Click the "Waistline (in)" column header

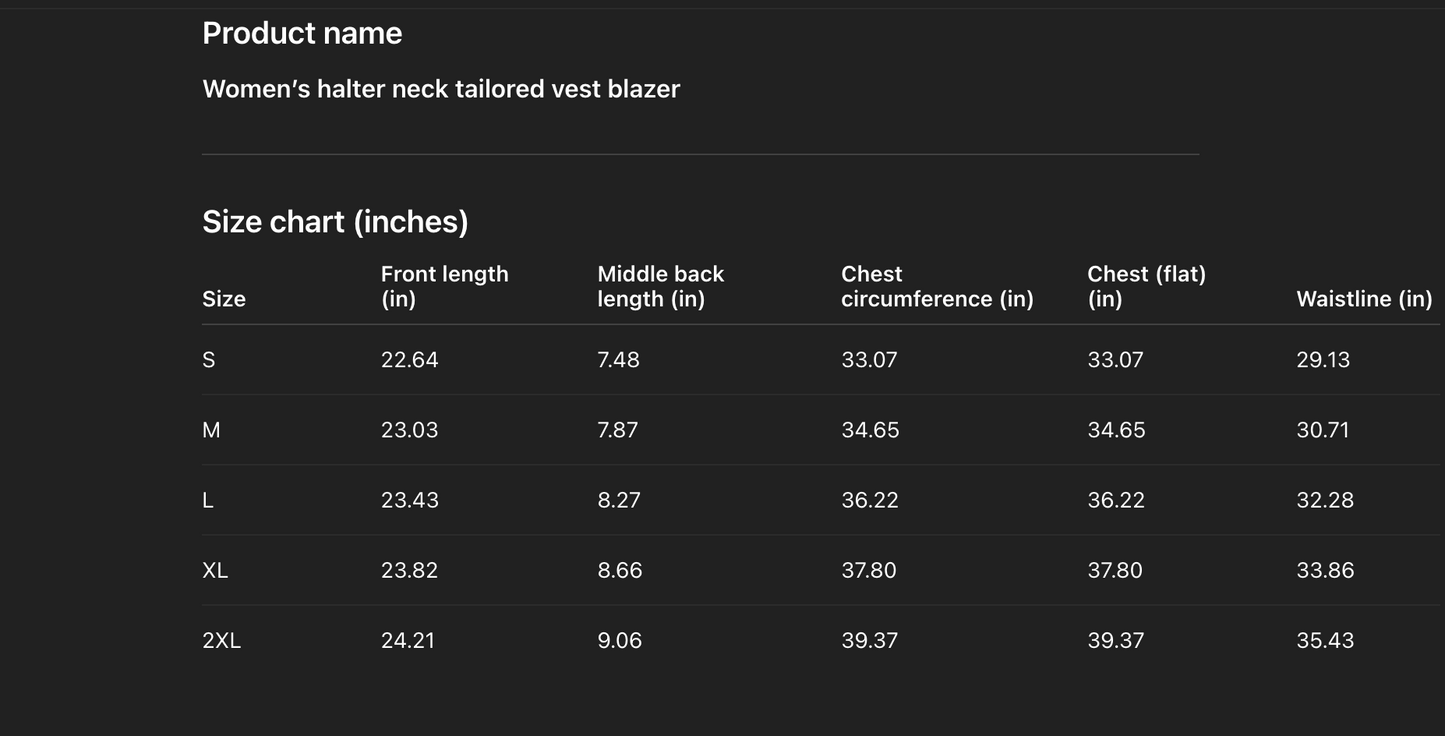[1364, 299]
